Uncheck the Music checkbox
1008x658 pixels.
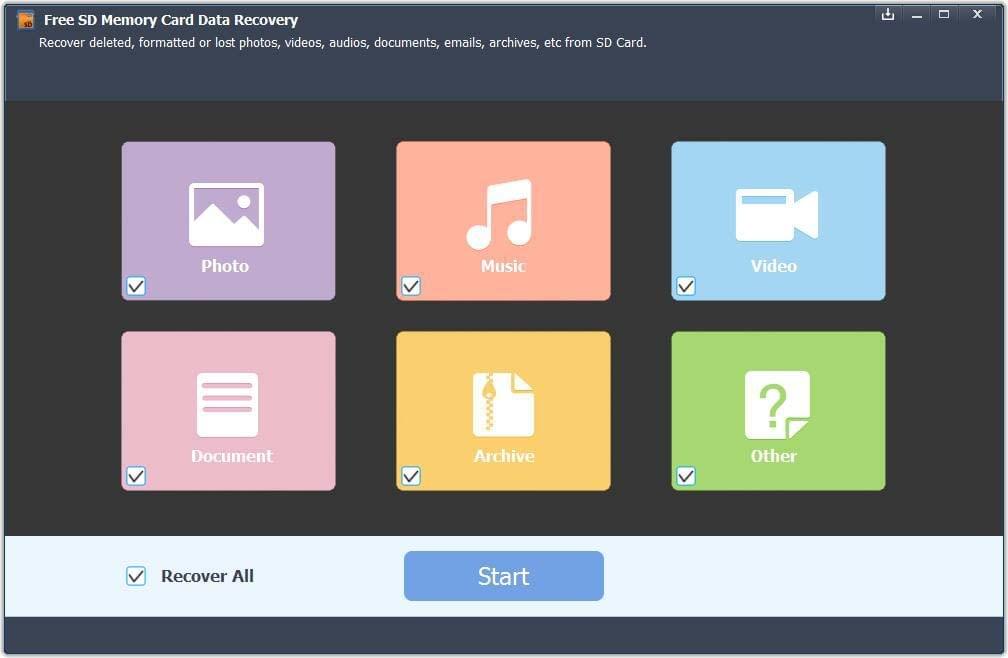click(x=411, y=286)
